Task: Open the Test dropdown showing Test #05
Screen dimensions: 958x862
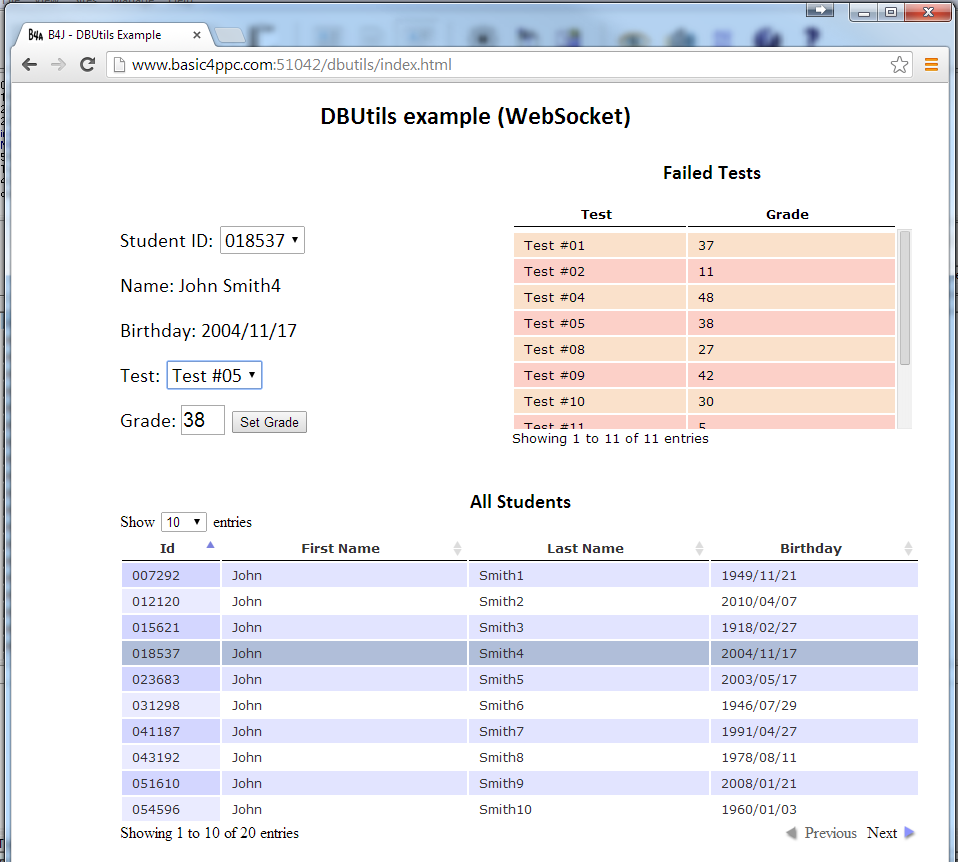Action: click(214, 375)
